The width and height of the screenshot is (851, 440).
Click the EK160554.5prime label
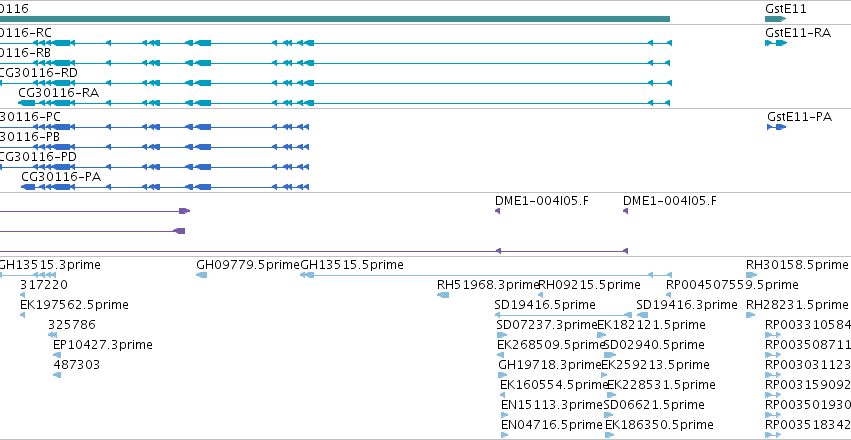point(554,385)
